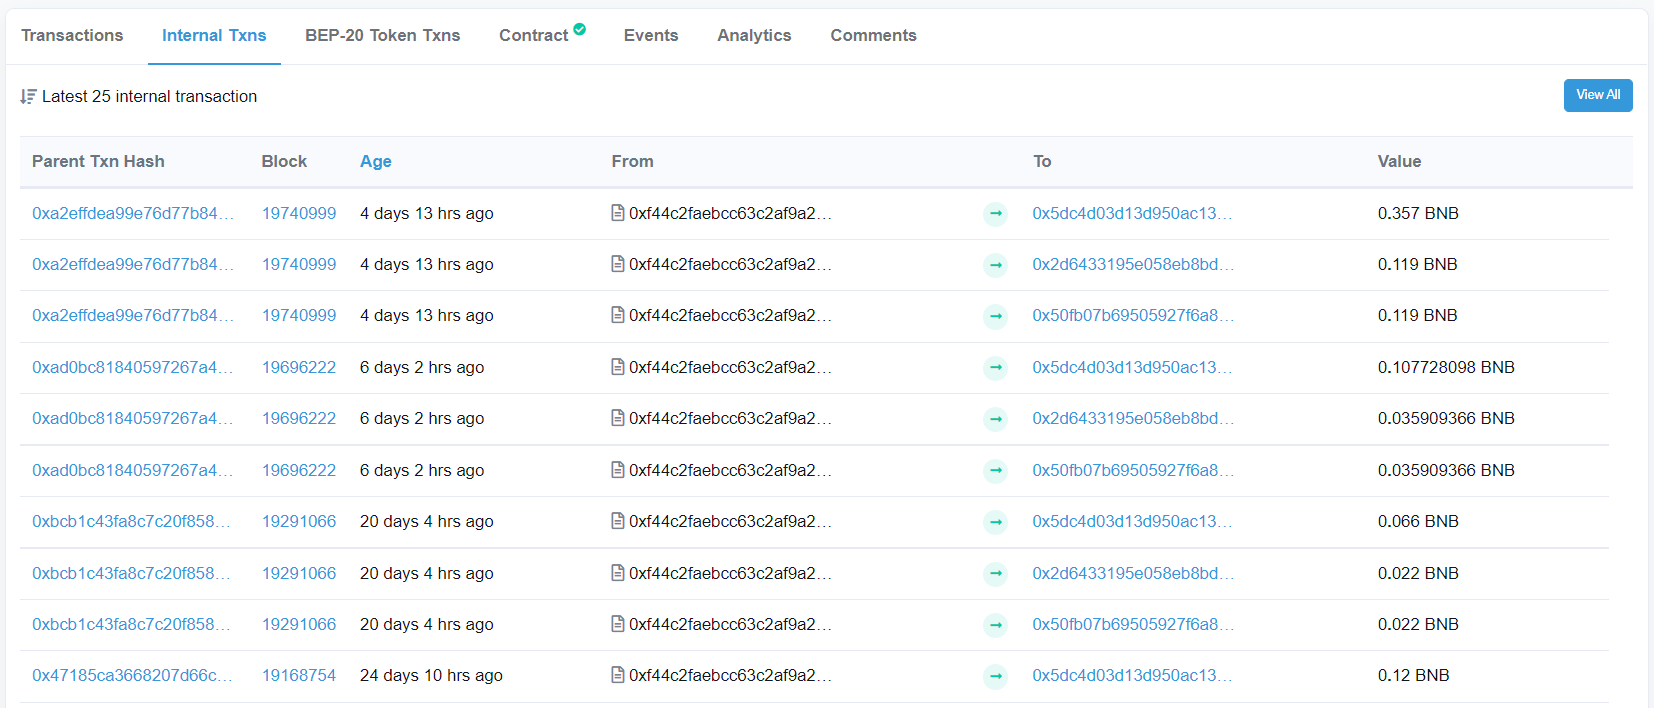This screenshot has width=1654, height=708.
Task: Open To address 0x5dc4d03d13d950ac13 in 0.12 BNB row
Action: [1132, 675]
